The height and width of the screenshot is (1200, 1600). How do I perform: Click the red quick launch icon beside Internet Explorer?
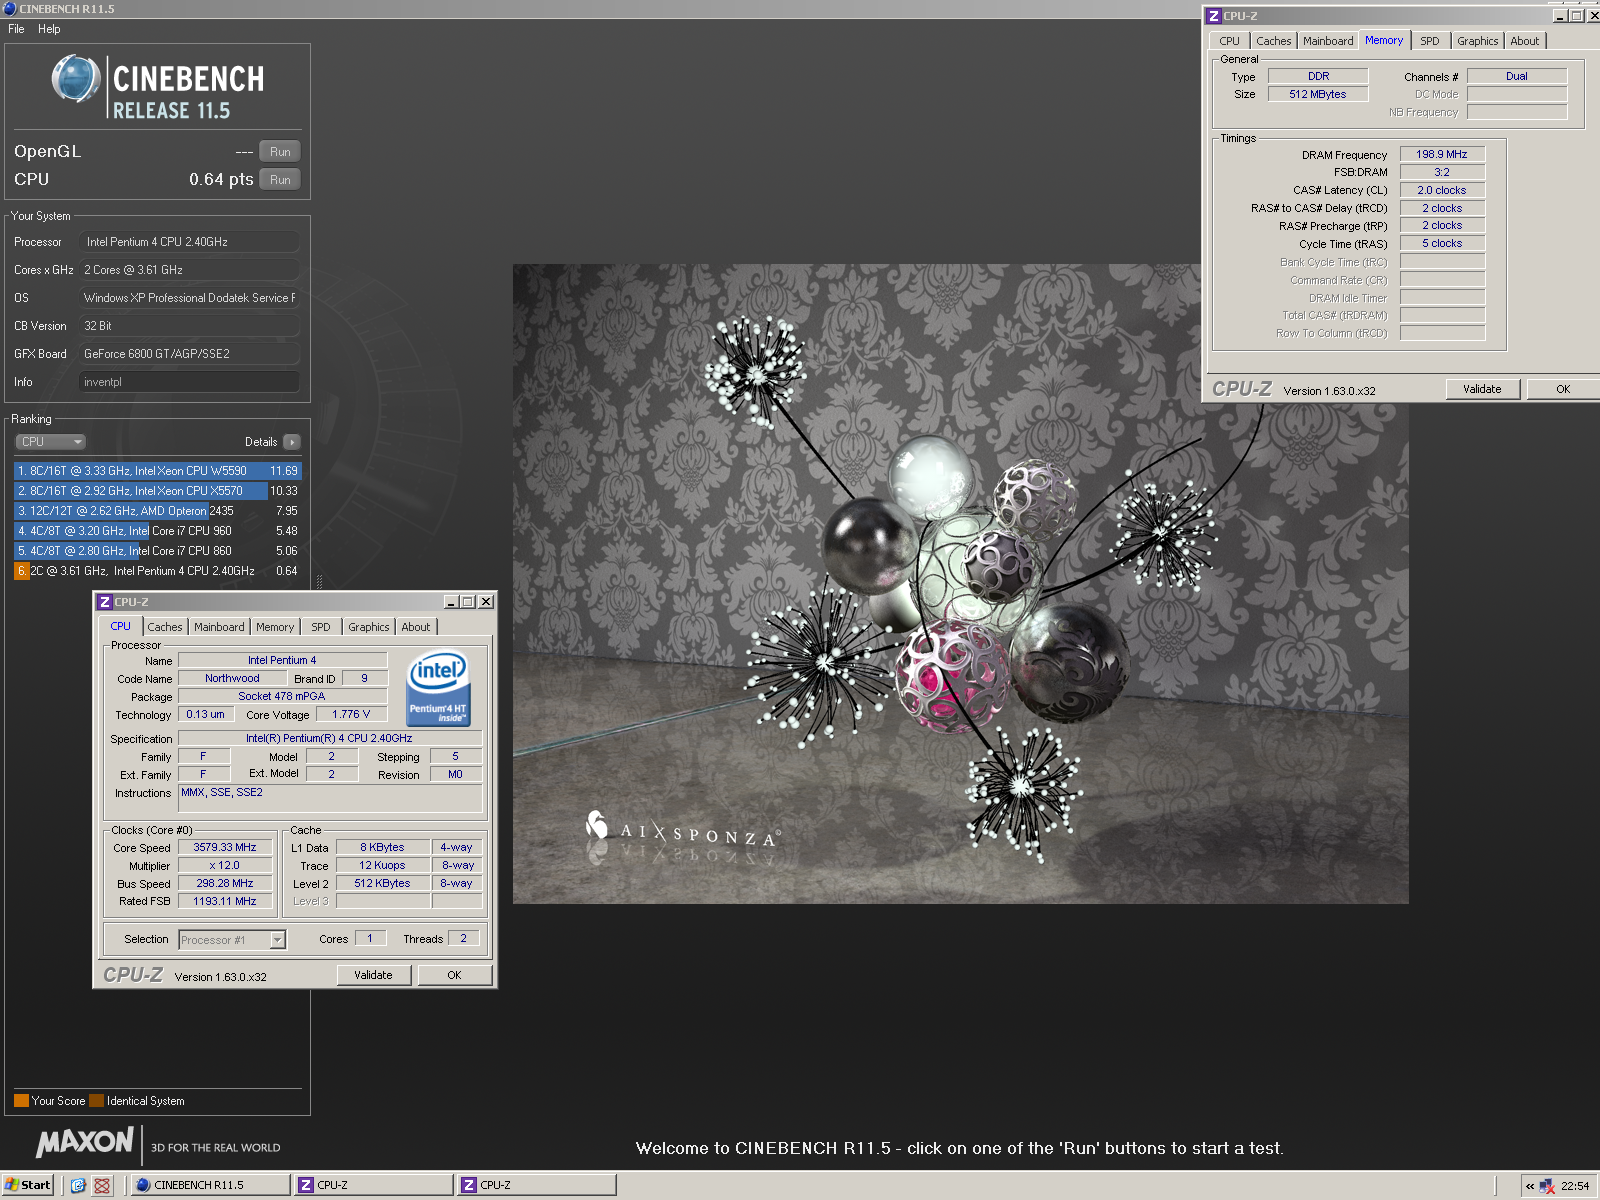[x=102, y=1185]
